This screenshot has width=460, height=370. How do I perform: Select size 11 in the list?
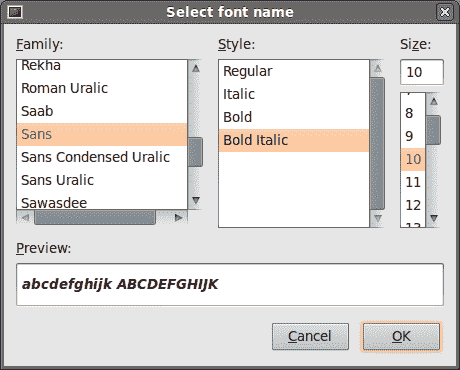coord(413,182)
